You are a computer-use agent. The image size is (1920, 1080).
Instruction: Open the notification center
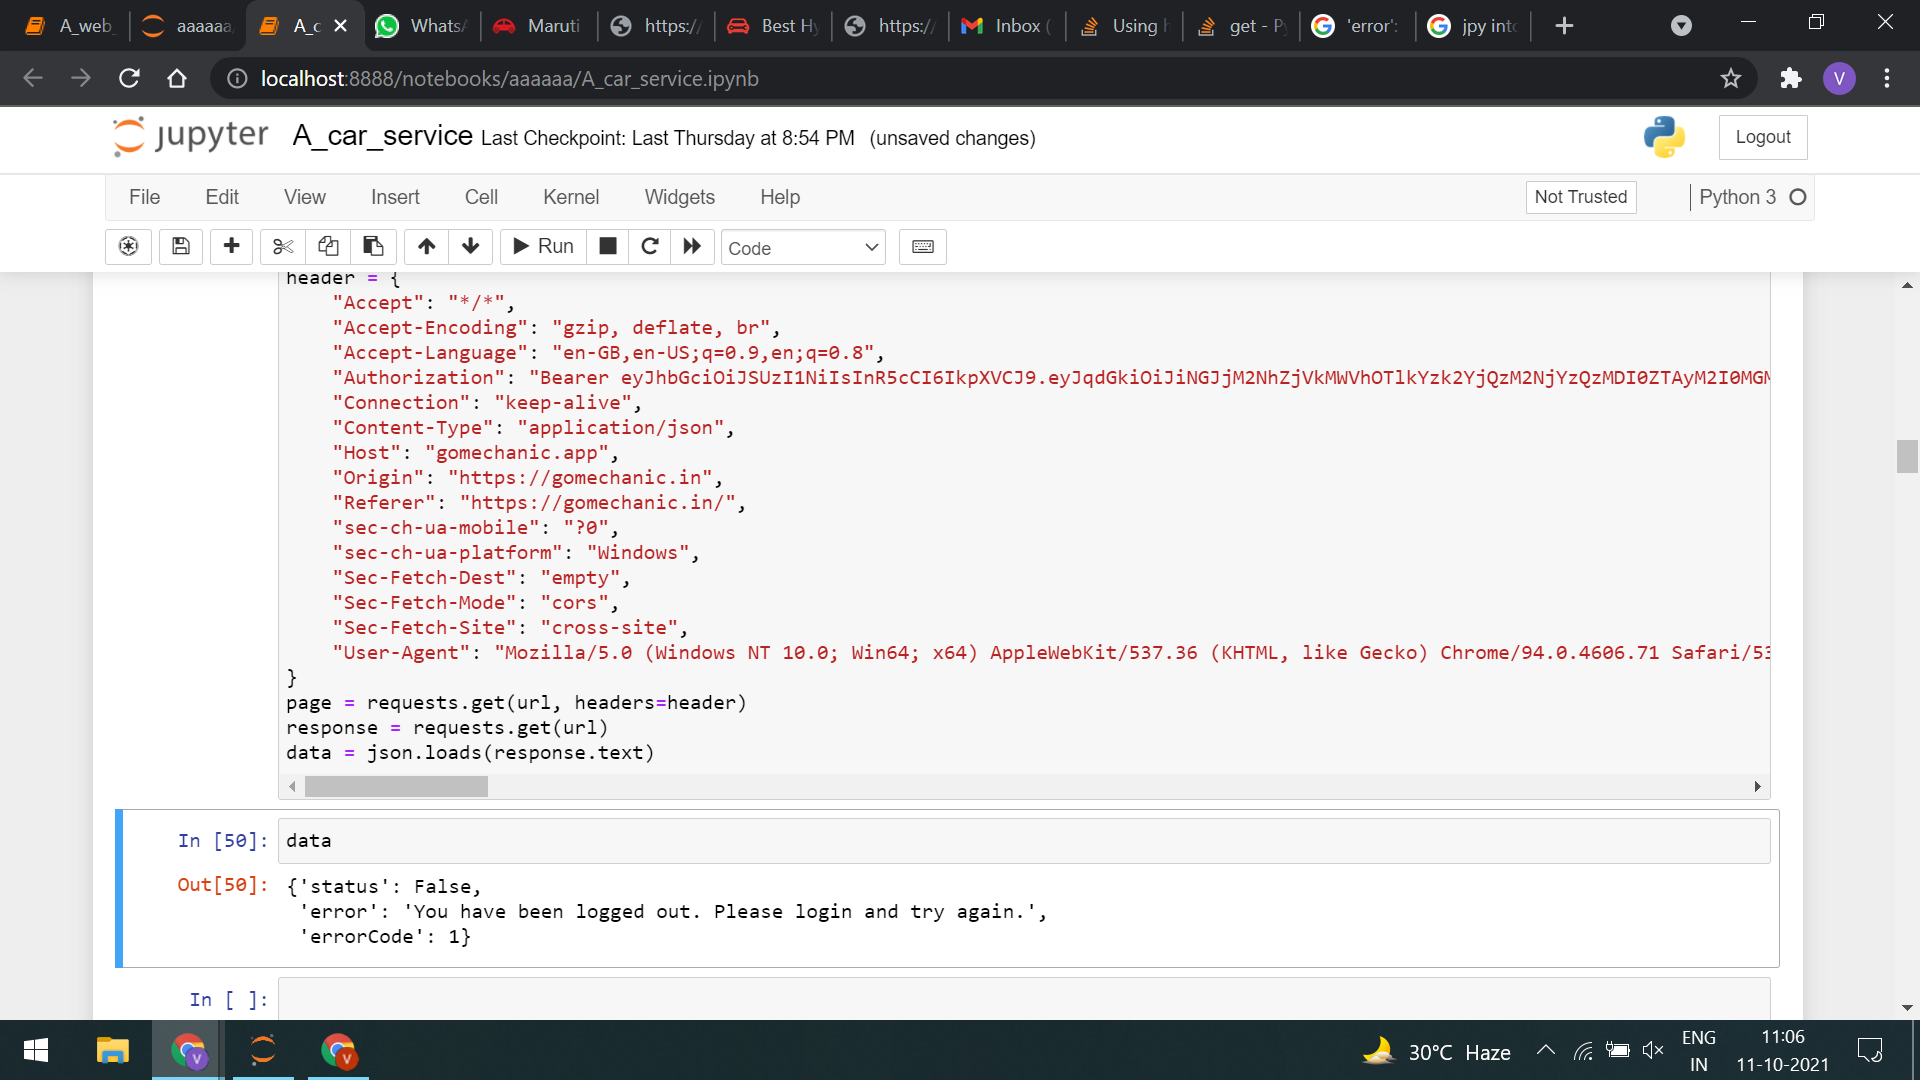1869,1050
